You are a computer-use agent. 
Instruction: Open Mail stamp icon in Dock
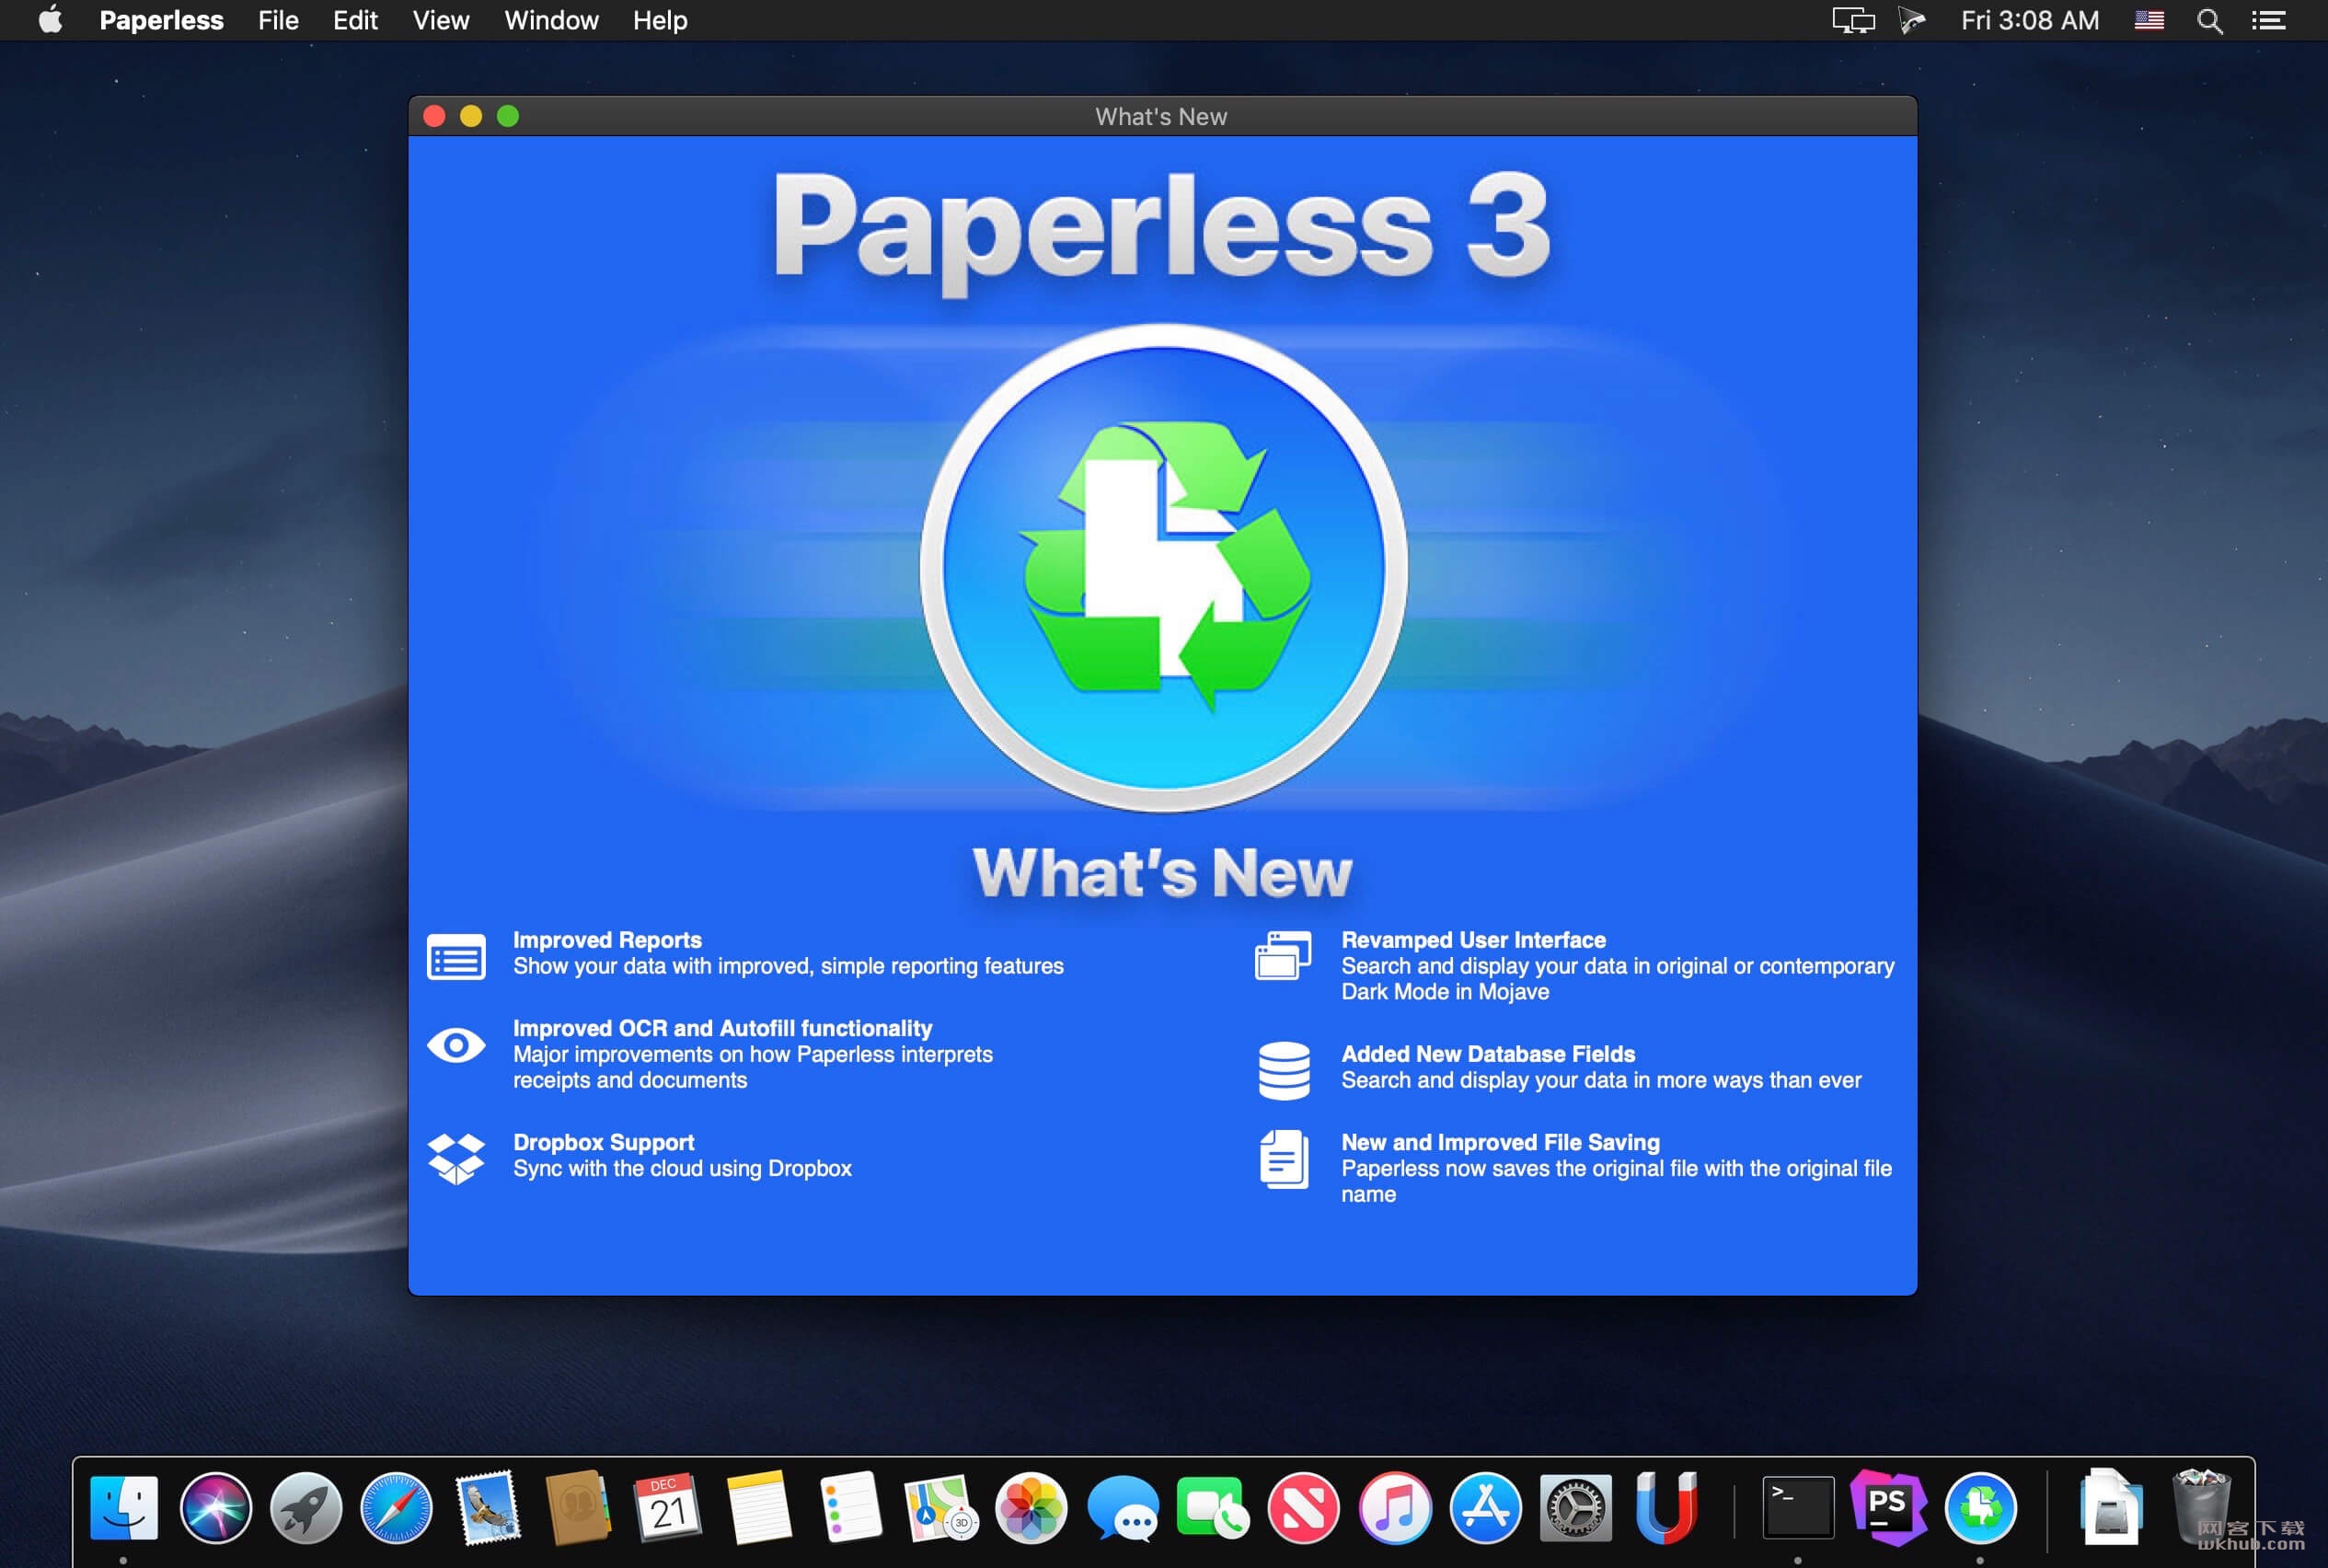pyautogui.click(x=488, y=1506)
